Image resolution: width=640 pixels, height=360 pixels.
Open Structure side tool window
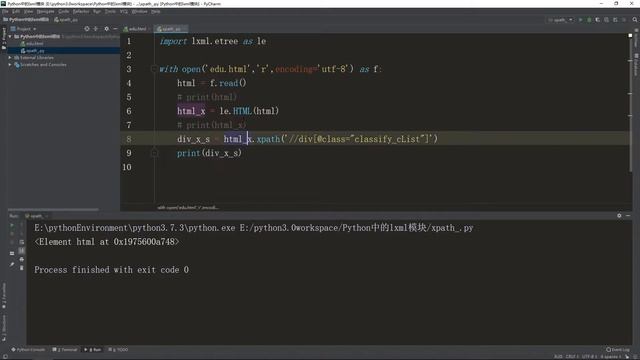[4, 328]
